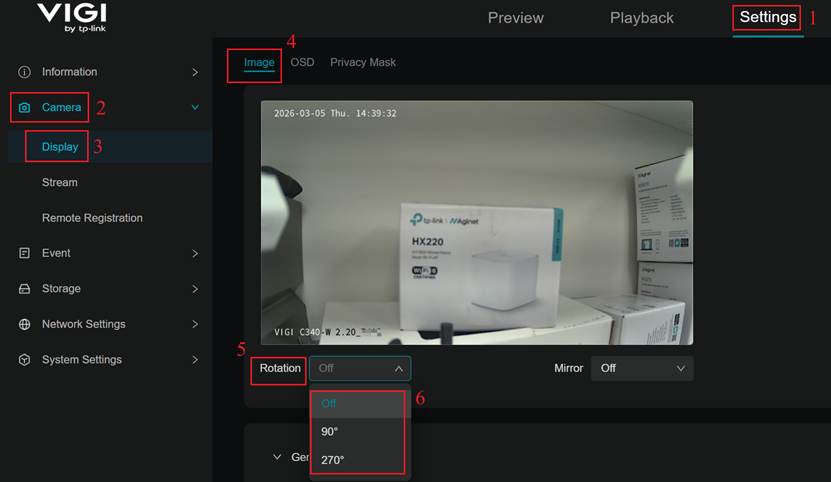Choose 90° rotation option
The width and height of the screenshot is (831, 482).
[358, 432]
